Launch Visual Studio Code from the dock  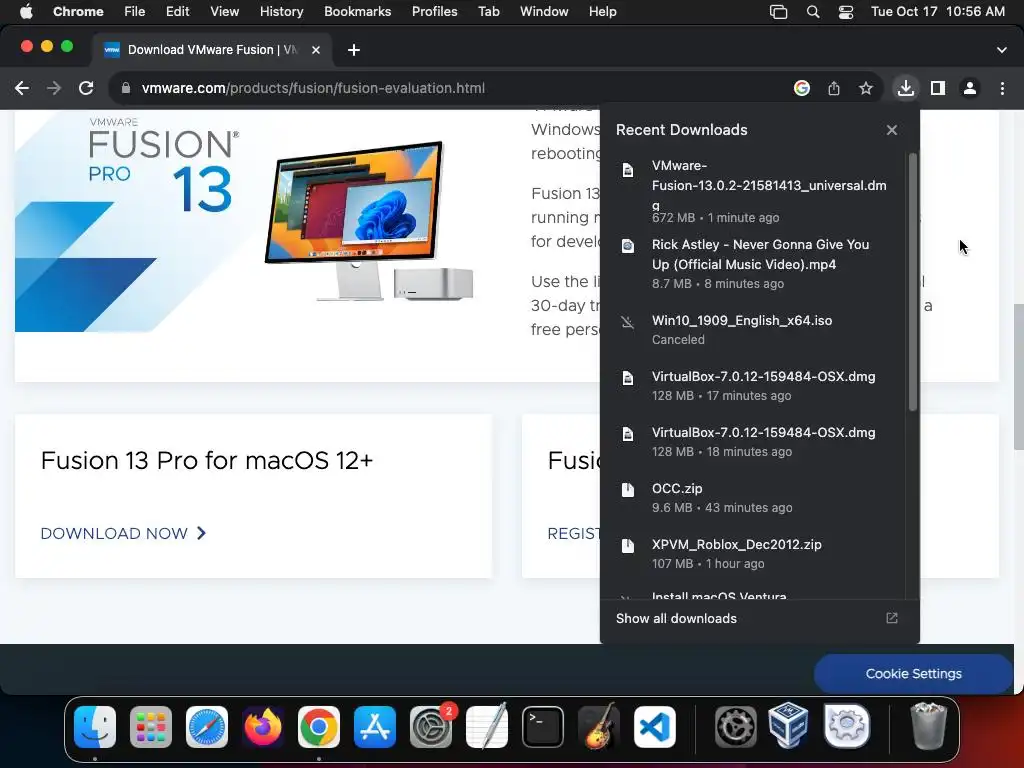(x=654, y=726)
